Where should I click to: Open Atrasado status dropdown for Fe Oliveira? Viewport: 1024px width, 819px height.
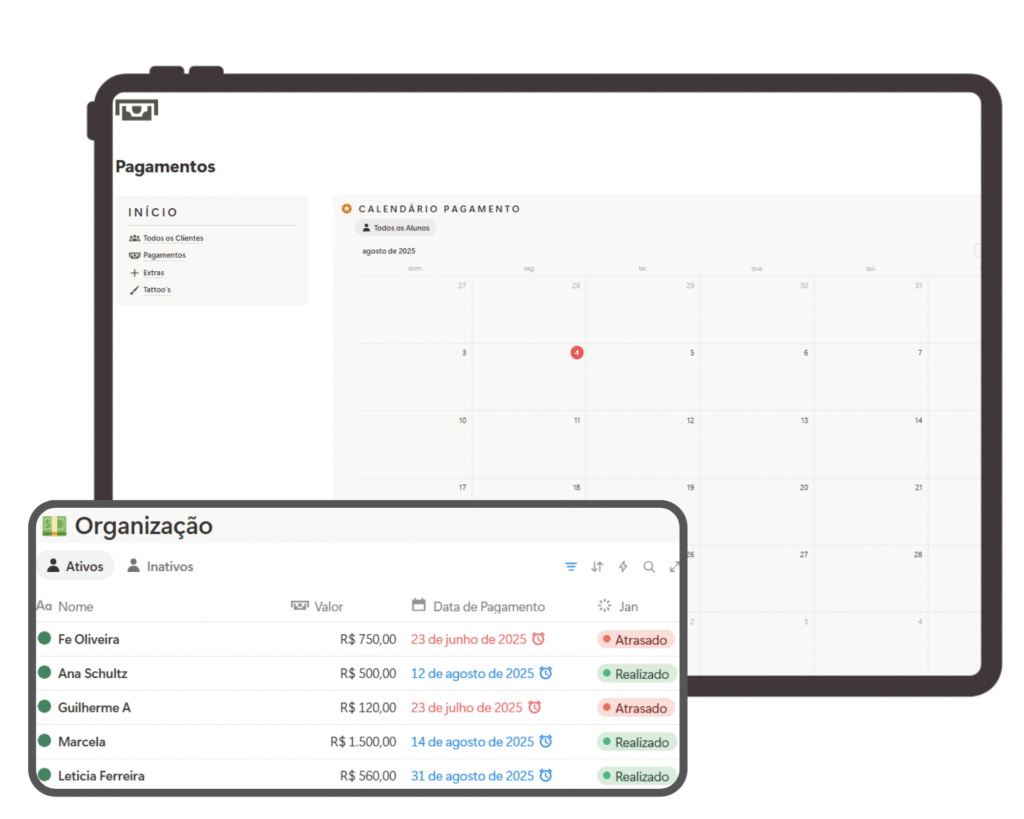click(x=636, y=640)
